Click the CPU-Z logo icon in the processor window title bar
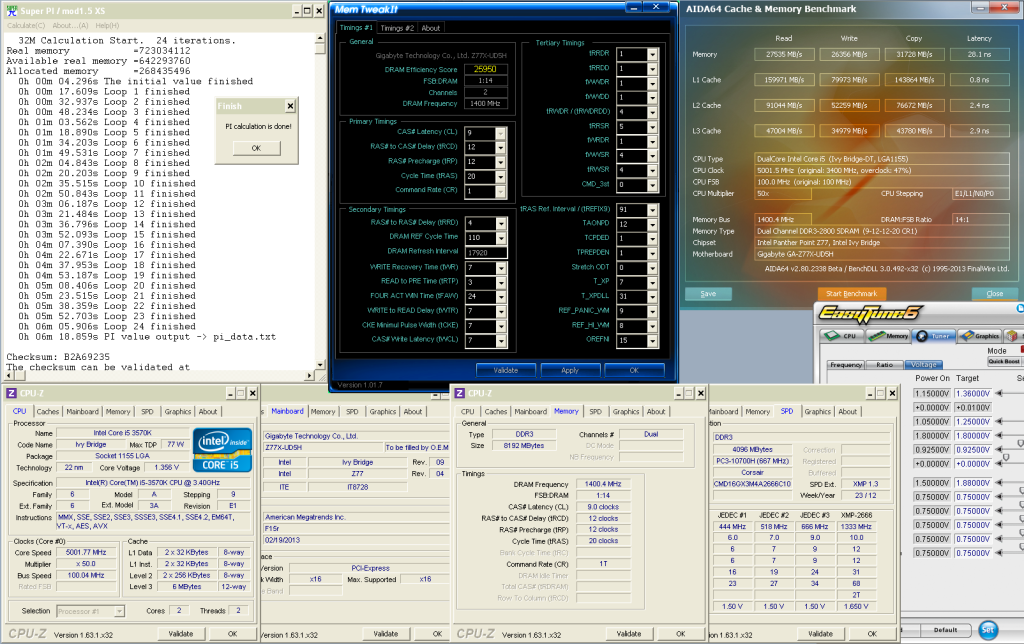1024x644 pixels. (11, 393)
